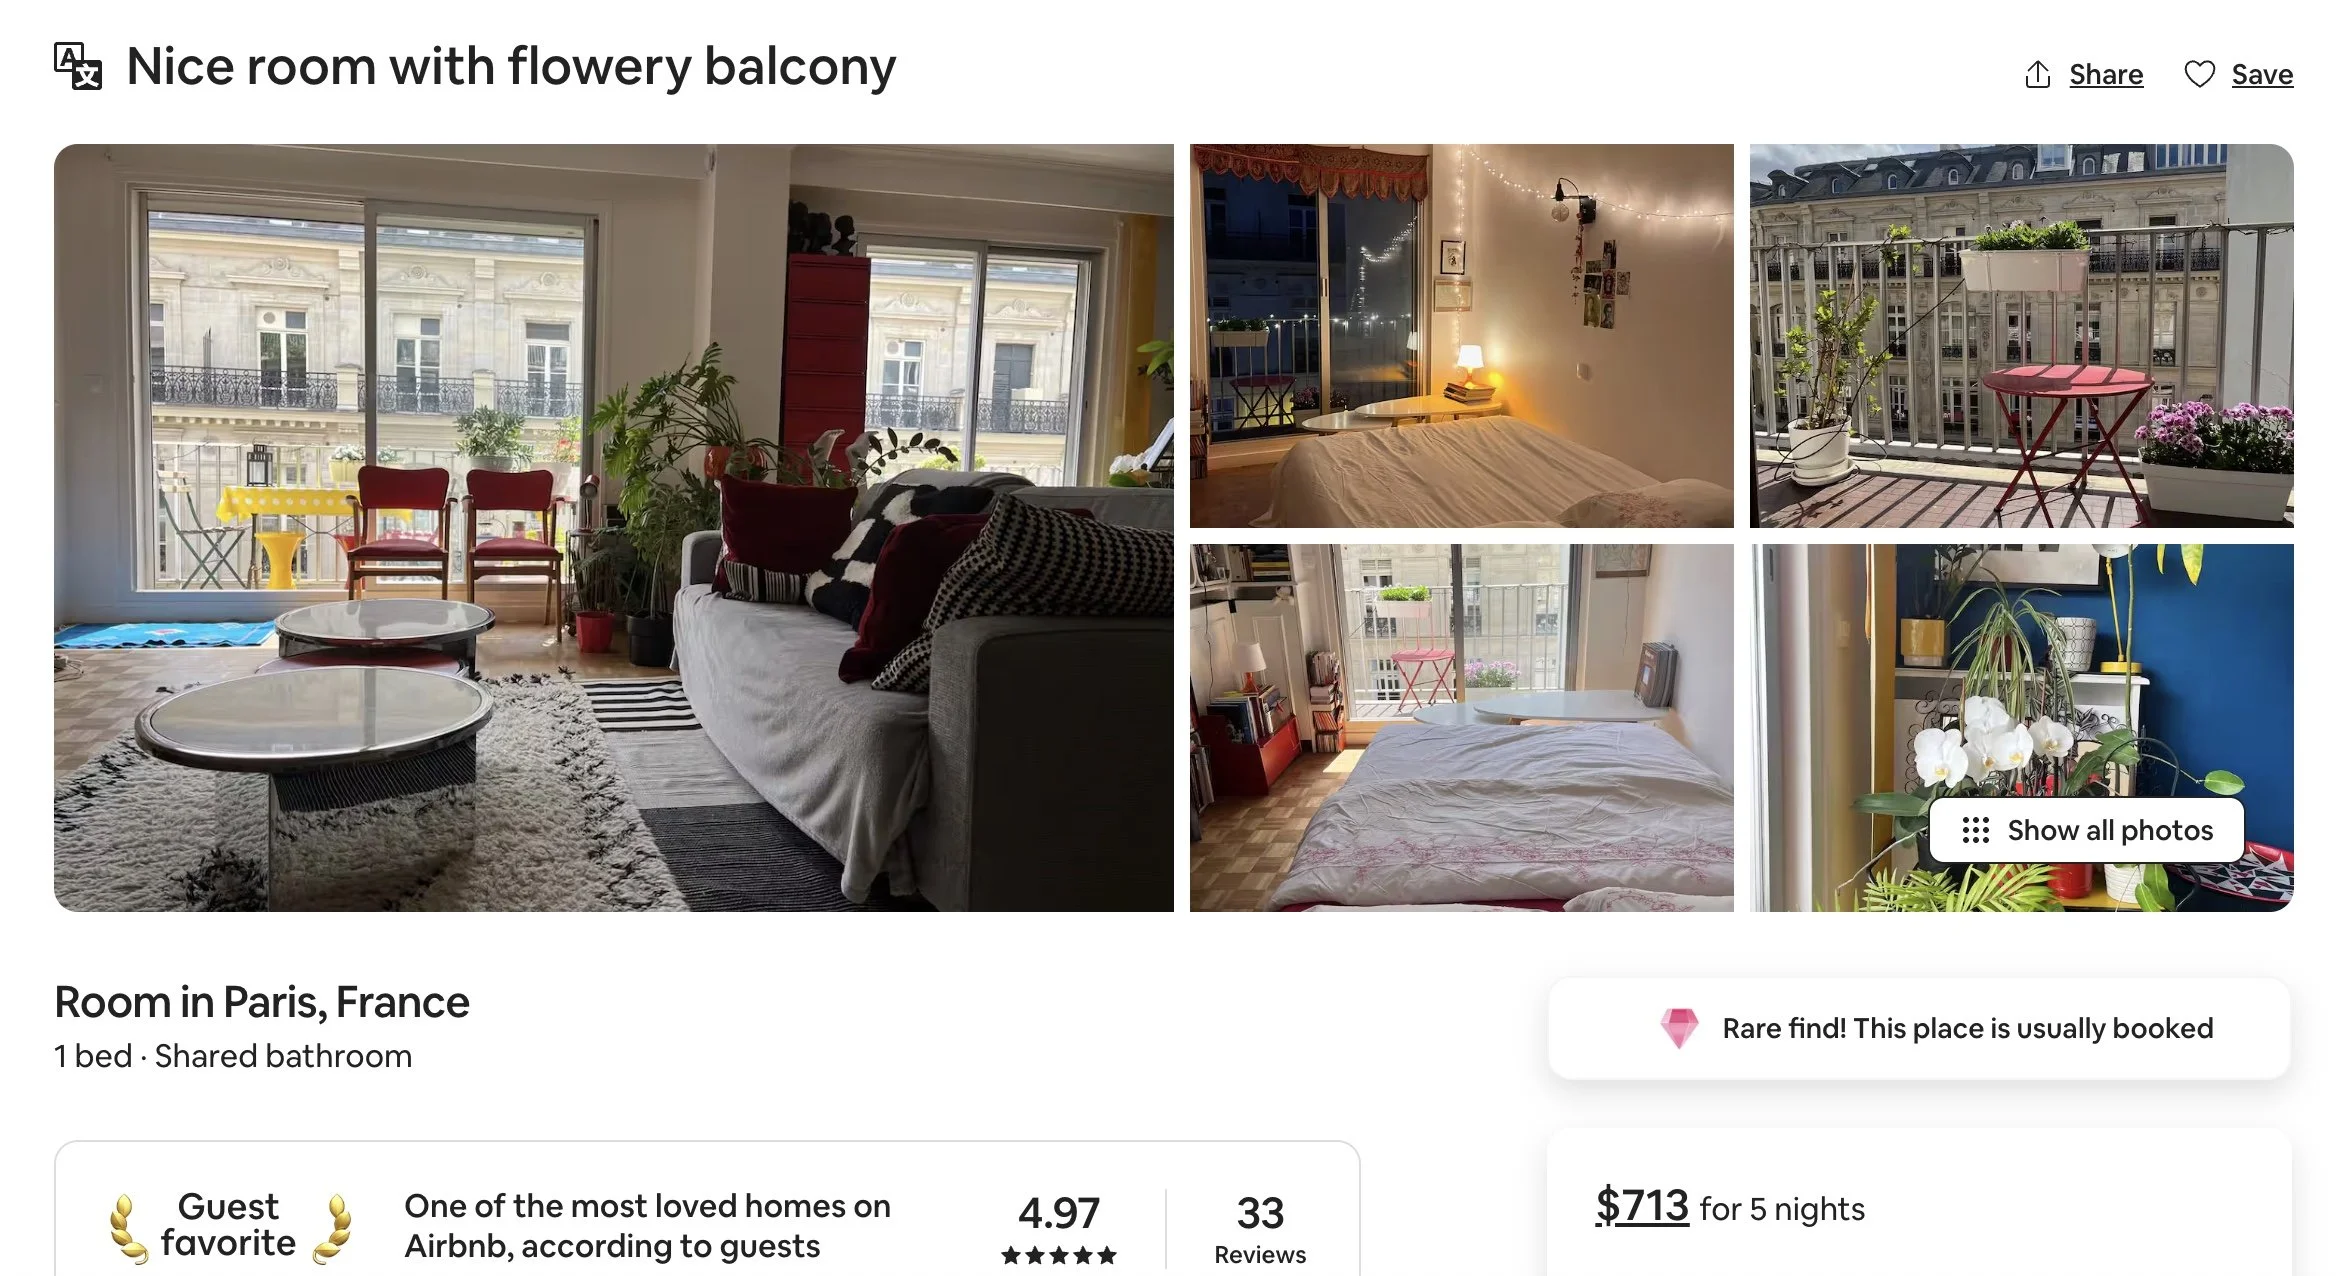The height and width of the screenshot is (1276, 2352).
Task: Click the translation icon beside the listing title
Action: 78,66
